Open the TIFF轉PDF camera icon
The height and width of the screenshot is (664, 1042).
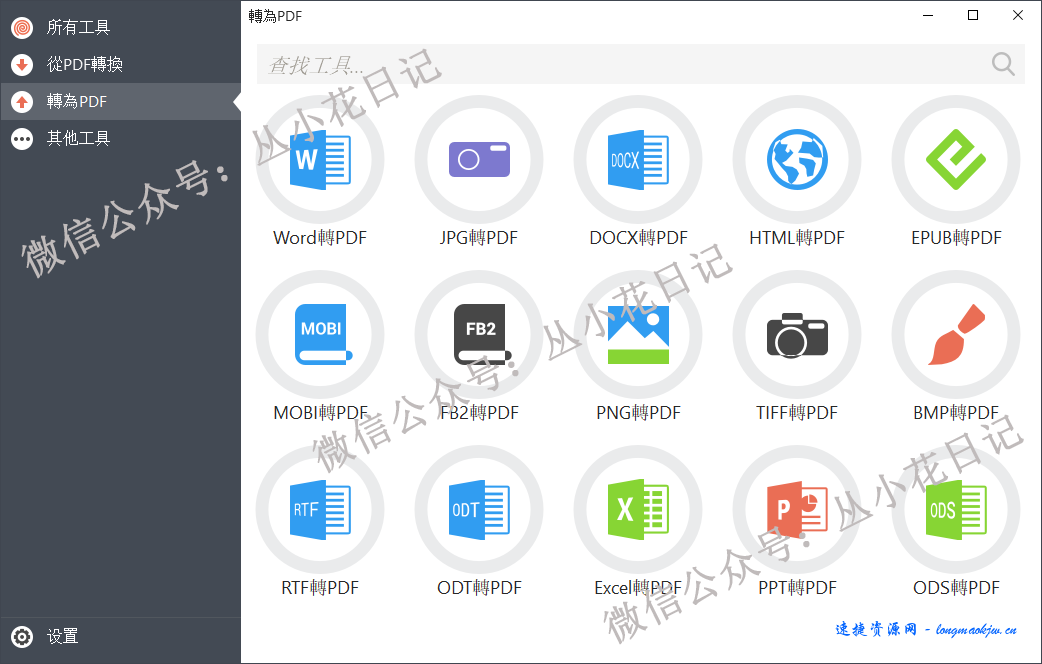click(797, 334)
